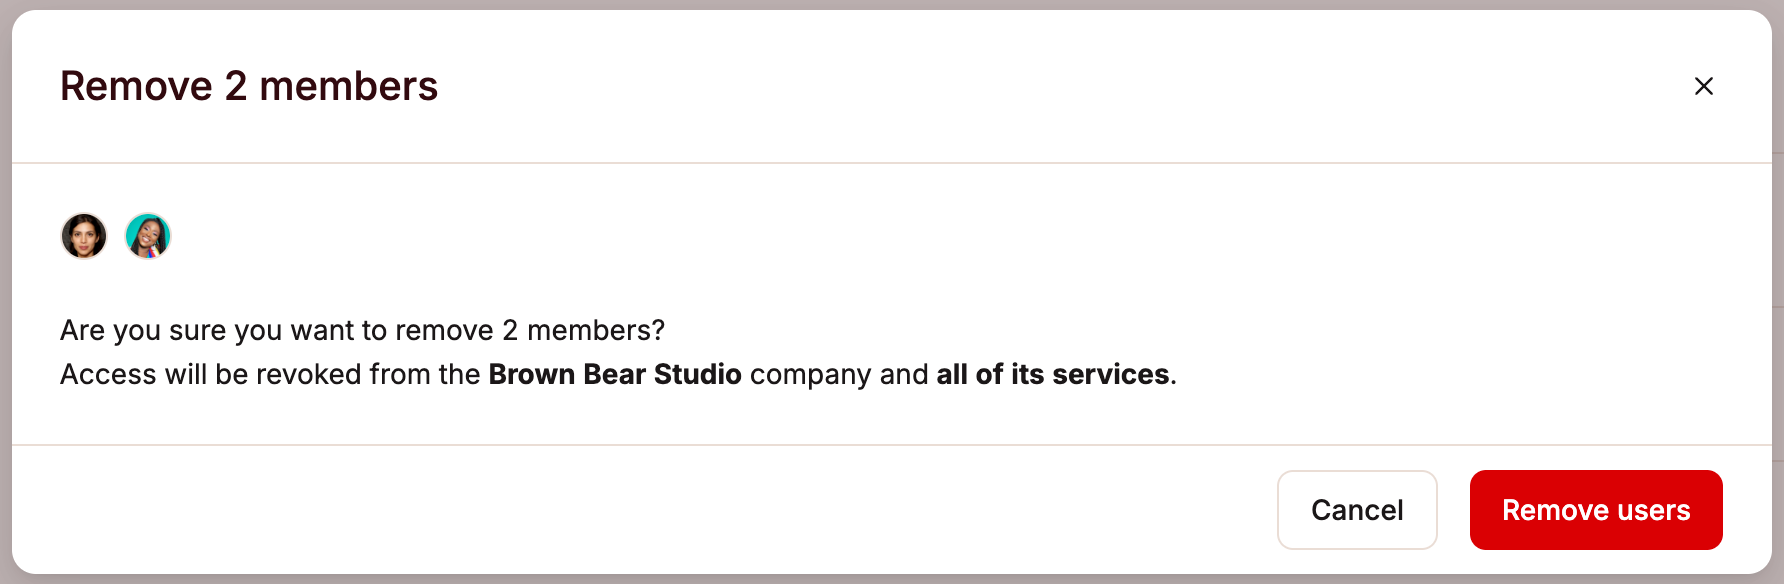Image resolution: width=1784 pixels, height=584 pixels.
Task: Click the second member avatar with teal background
Action: [148, 236]
